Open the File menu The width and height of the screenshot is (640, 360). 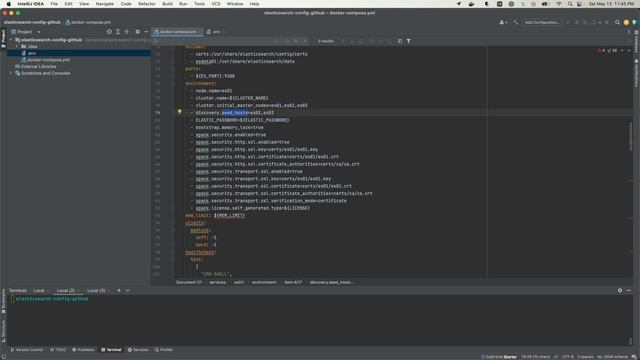(x=54, y=4)
